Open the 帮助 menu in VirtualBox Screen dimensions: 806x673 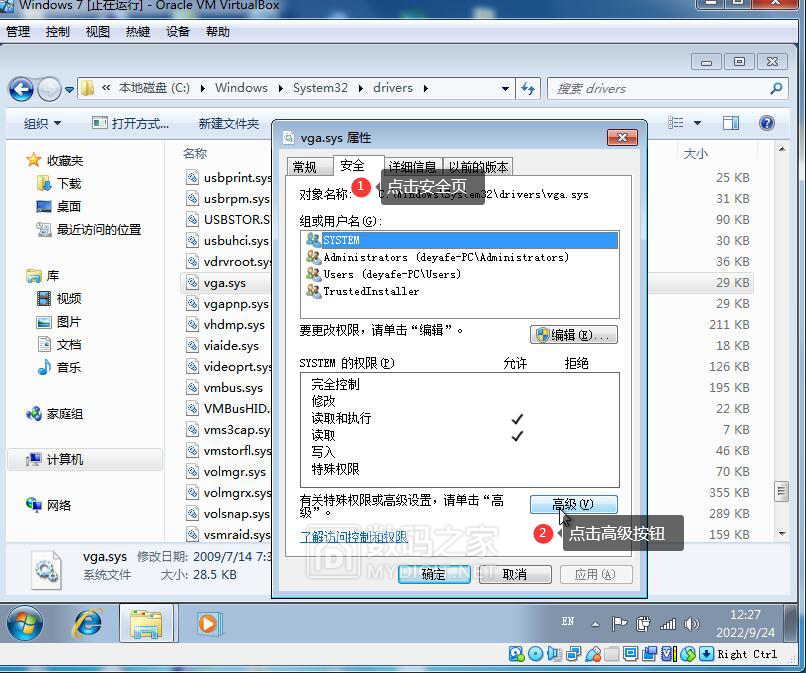tap(218, 32)
